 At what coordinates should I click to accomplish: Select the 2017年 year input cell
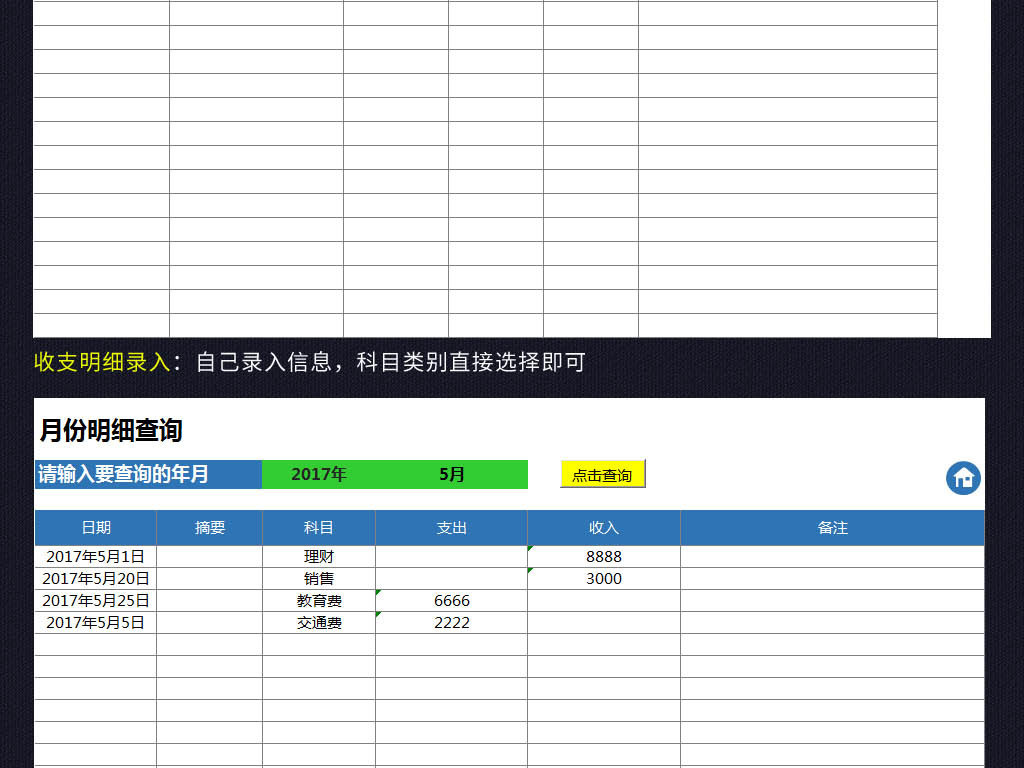pyautogui.click(x=319, y=474)
